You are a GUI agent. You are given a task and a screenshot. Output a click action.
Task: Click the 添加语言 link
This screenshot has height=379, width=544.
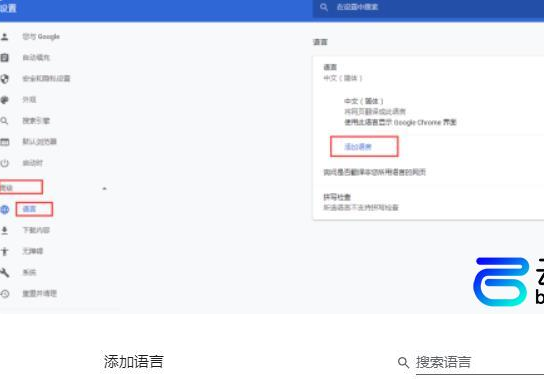coord(358,146)
